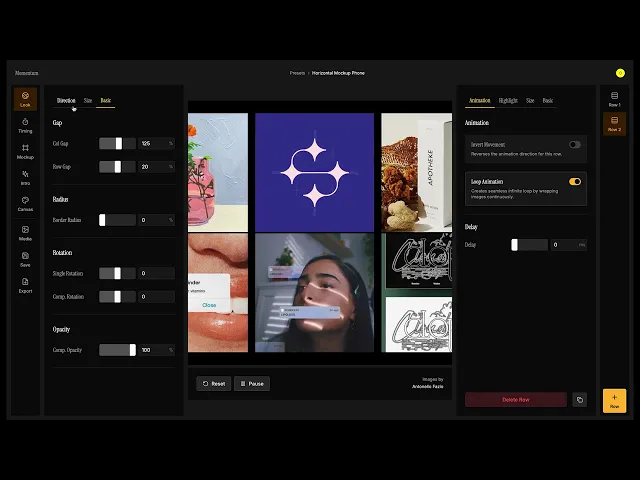The width and height of the screenshot is (640, 480).
Task: Click the Apotheke product image in preview
Action: pyautogui.click(x=416, y=172)
